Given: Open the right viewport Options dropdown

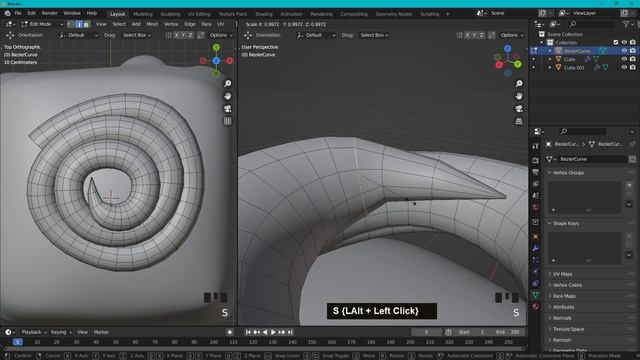Looking at the screenshot, I should pos(512,35).
